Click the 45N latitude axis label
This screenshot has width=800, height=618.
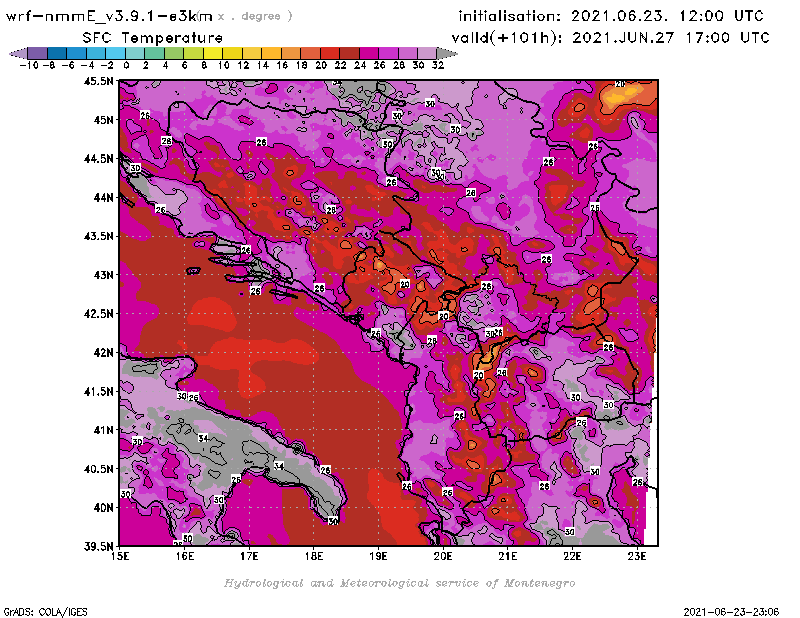[103, 120]
